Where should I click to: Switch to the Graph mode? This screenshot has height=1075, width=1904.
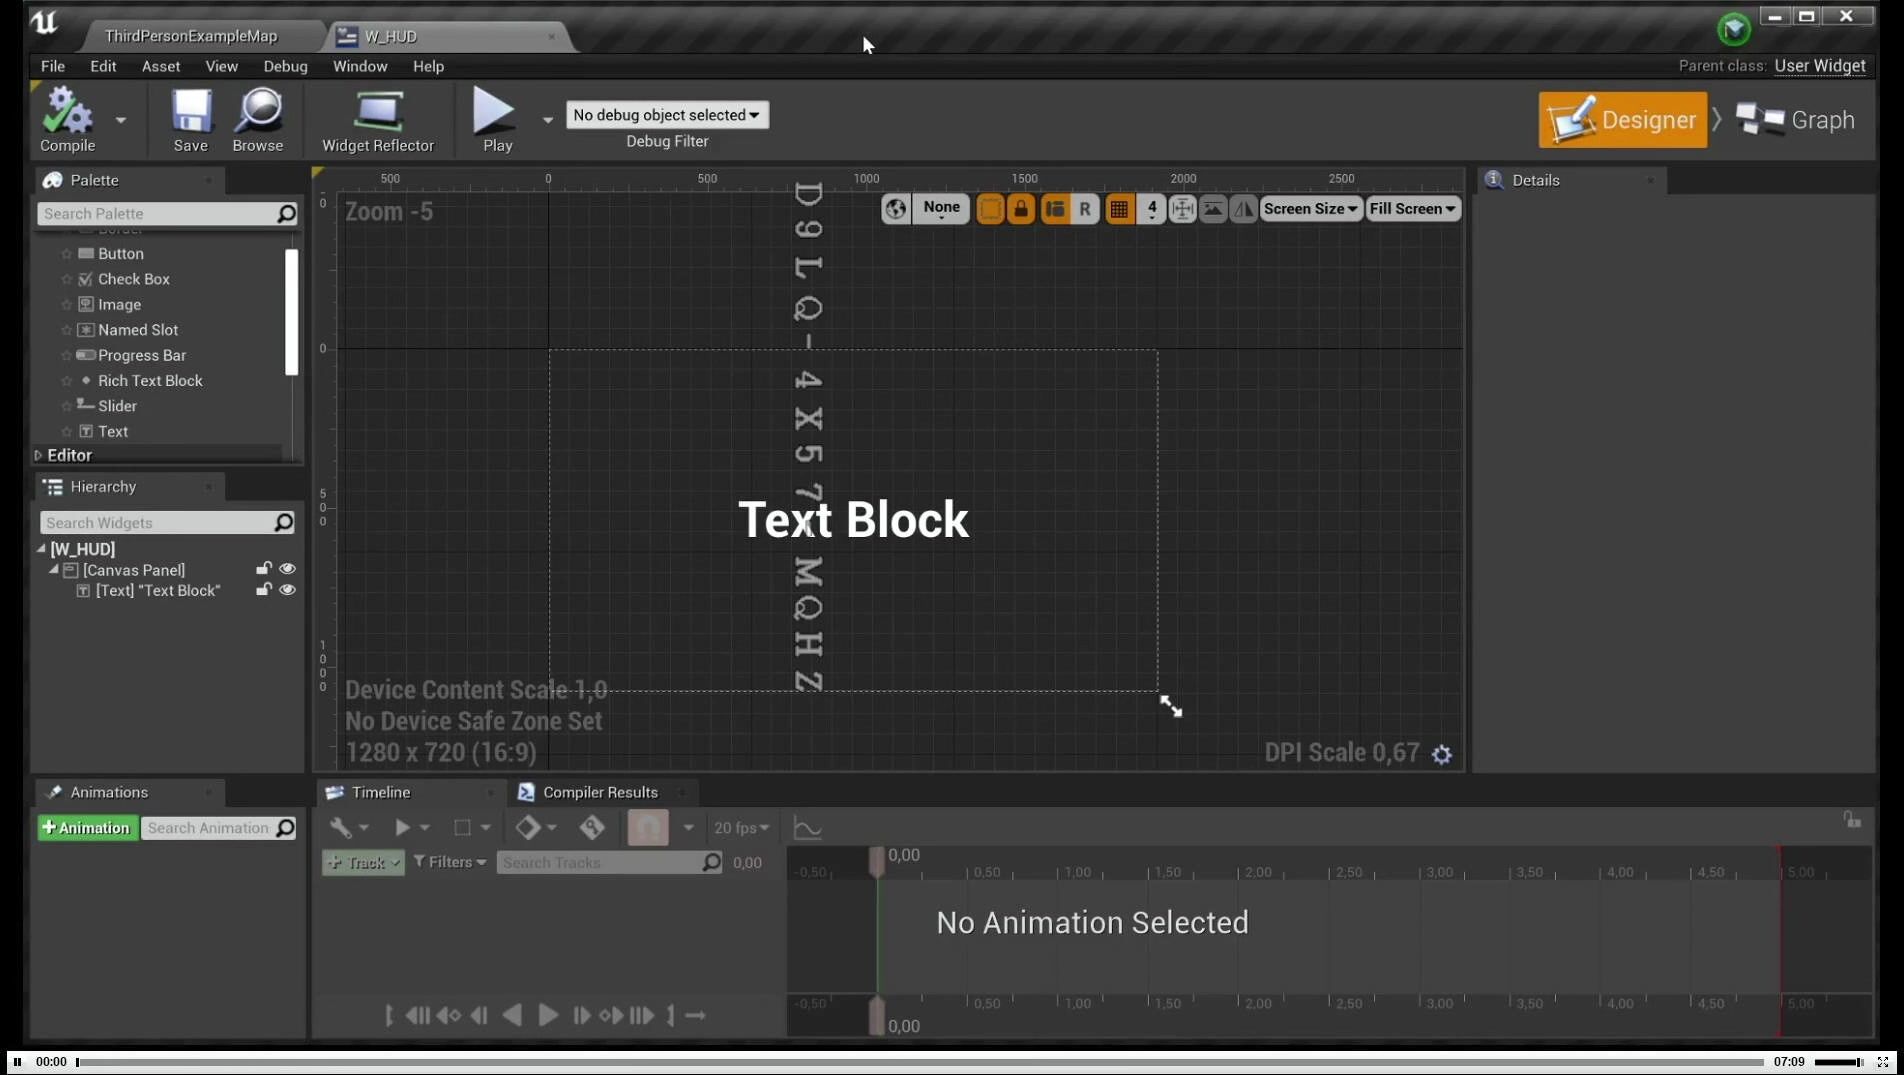coord(1796,120)
